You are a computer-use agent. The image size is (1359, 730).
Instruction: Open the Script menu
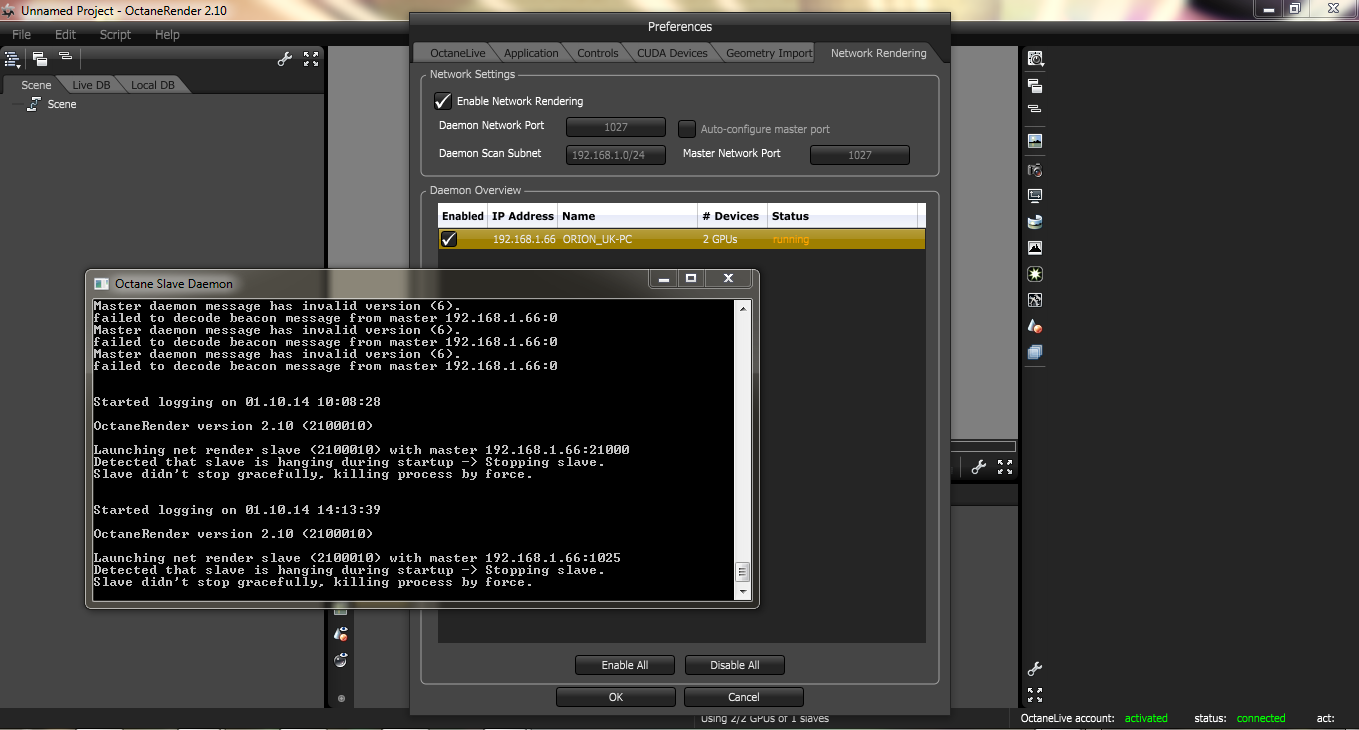pyautogui.click(x=115, y=34)
